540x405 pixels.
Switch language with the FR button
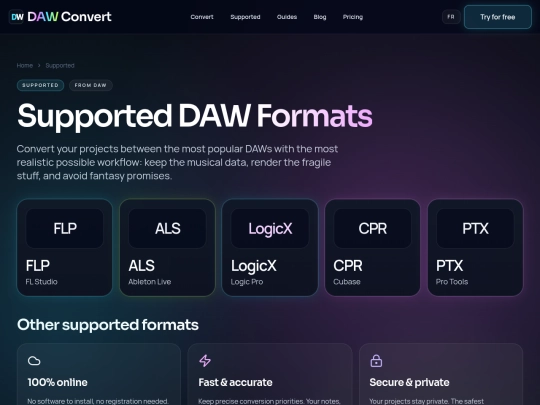451,17
